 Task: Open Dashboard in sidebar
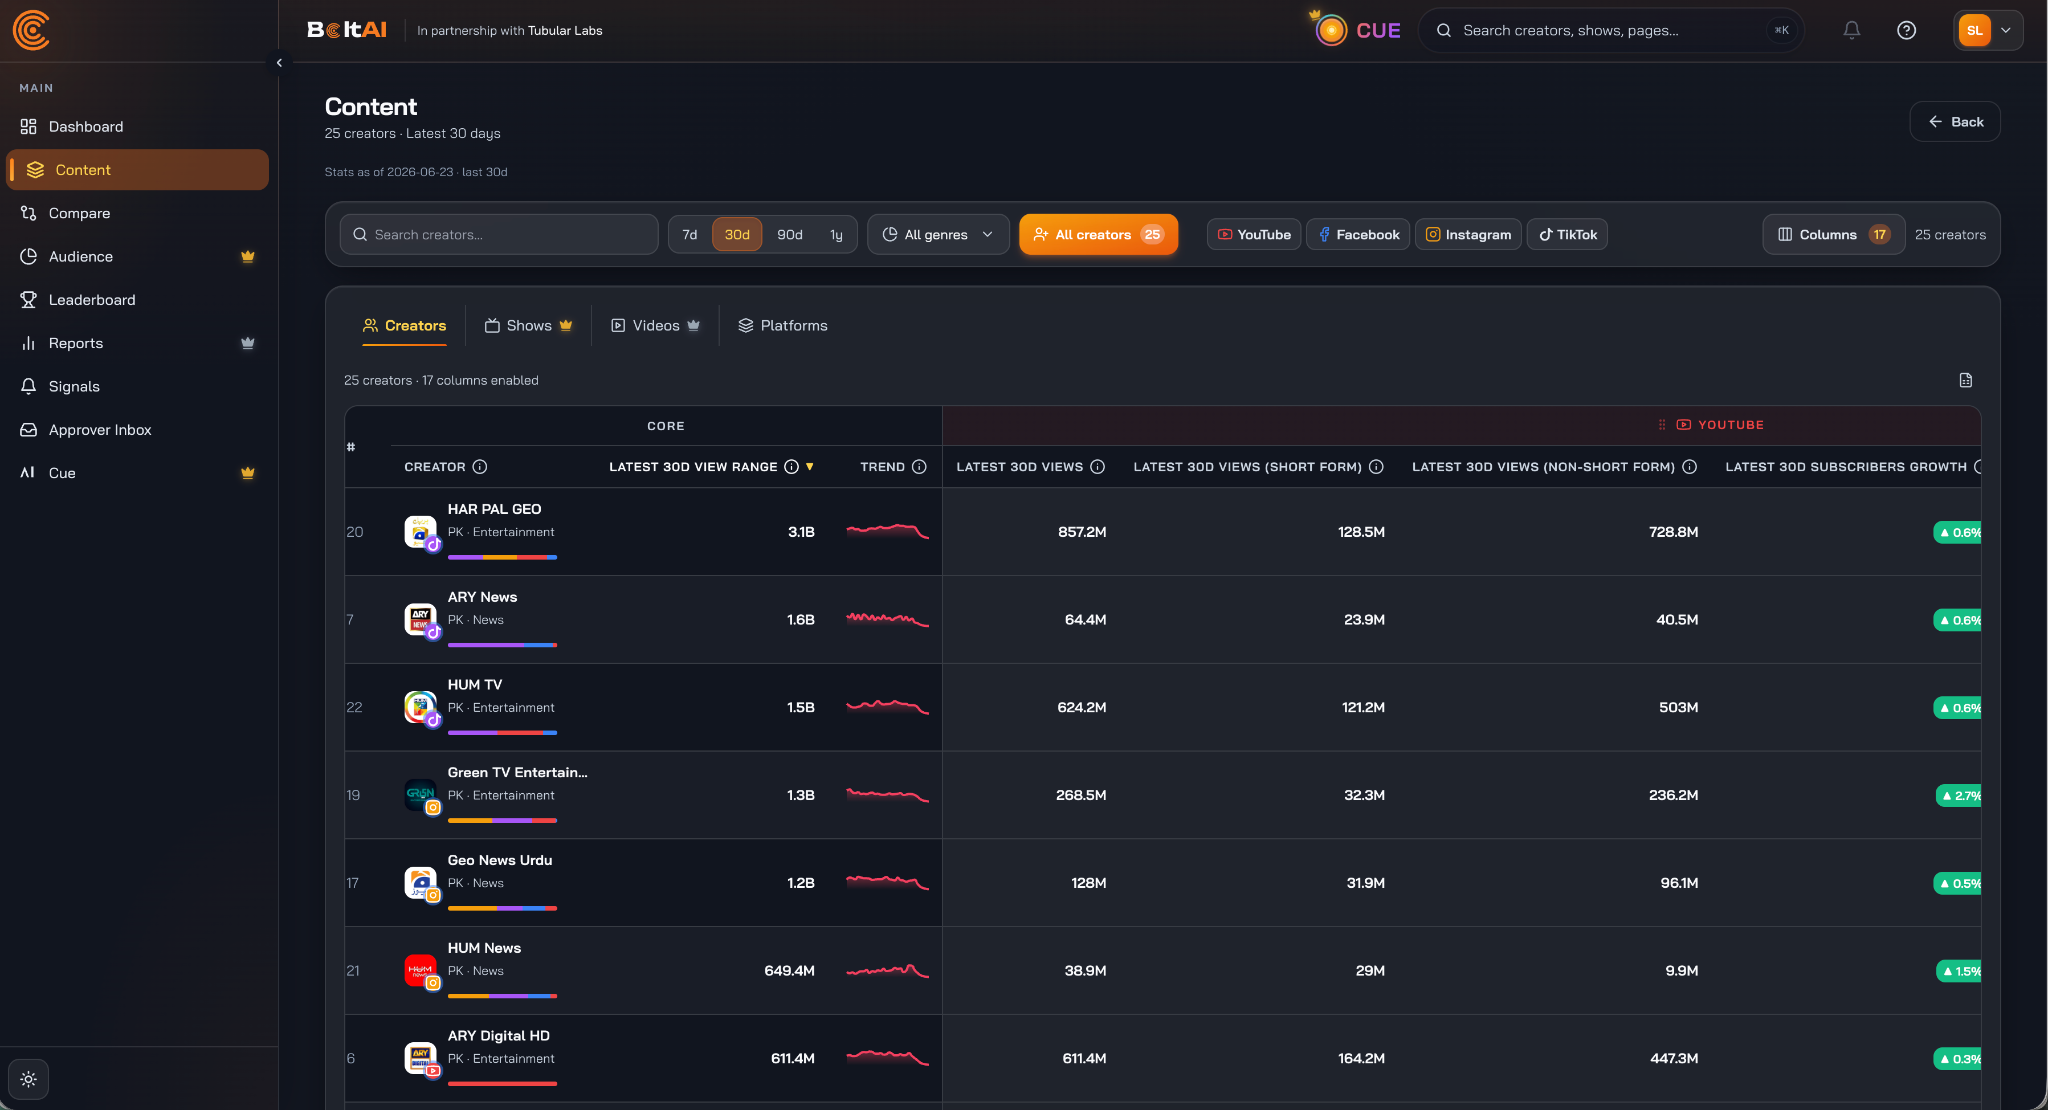tap(138, 126)
